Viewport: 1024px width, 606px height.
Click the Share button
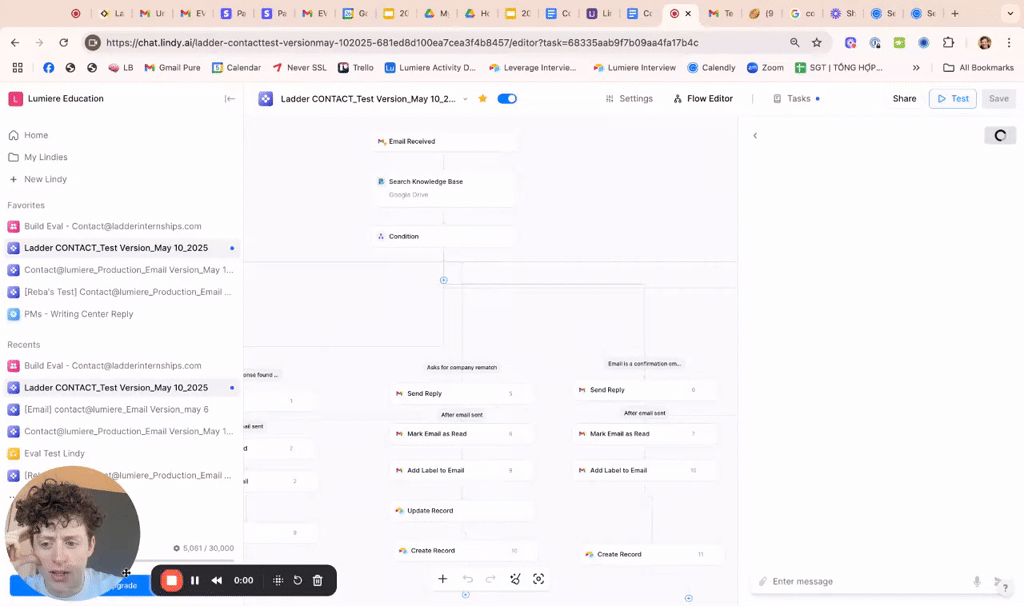point(904,99)
